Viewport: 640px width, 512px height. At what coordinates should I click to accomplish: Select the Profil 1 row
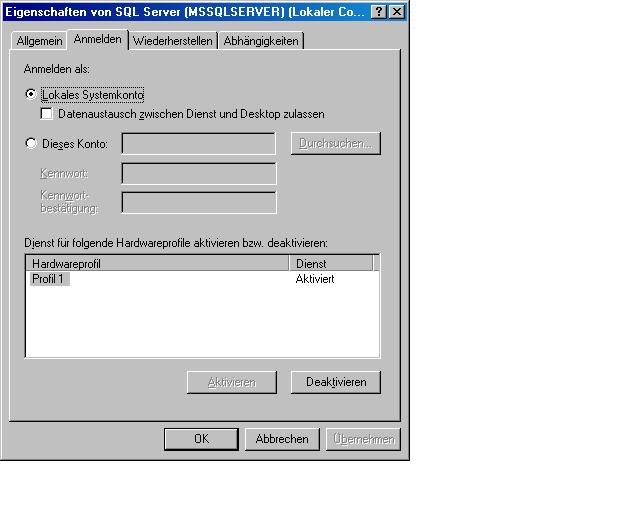[x=202, y=279]
